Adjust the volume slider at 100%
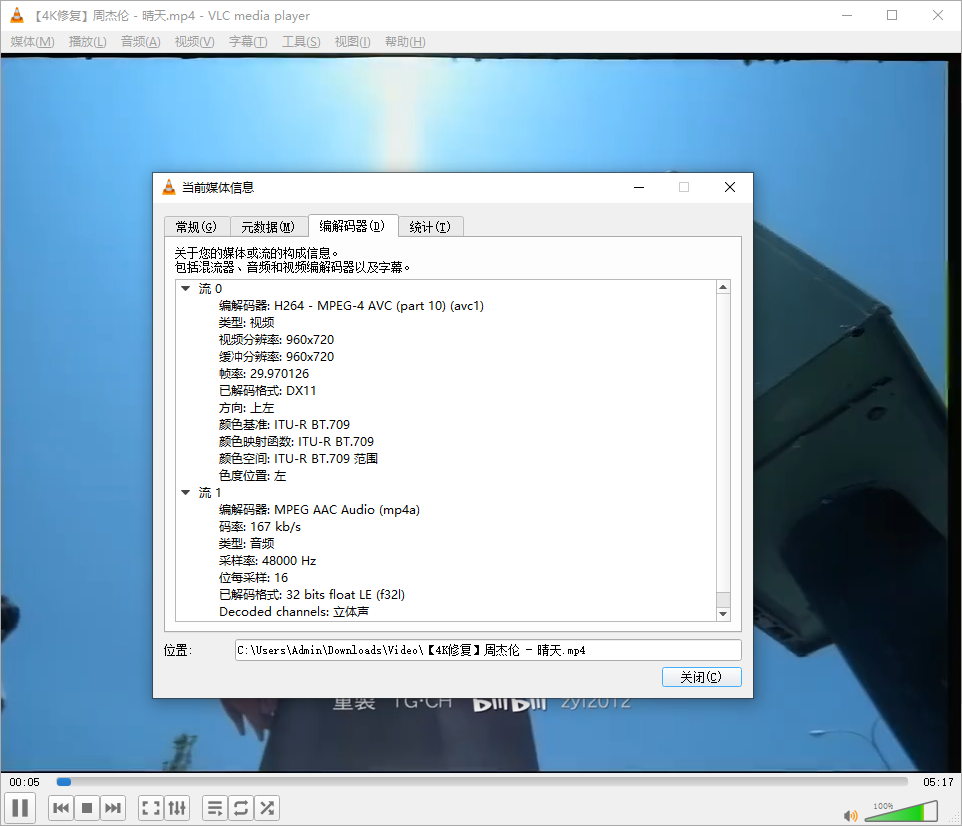This screenshot has width=962, height=826. 901,811
